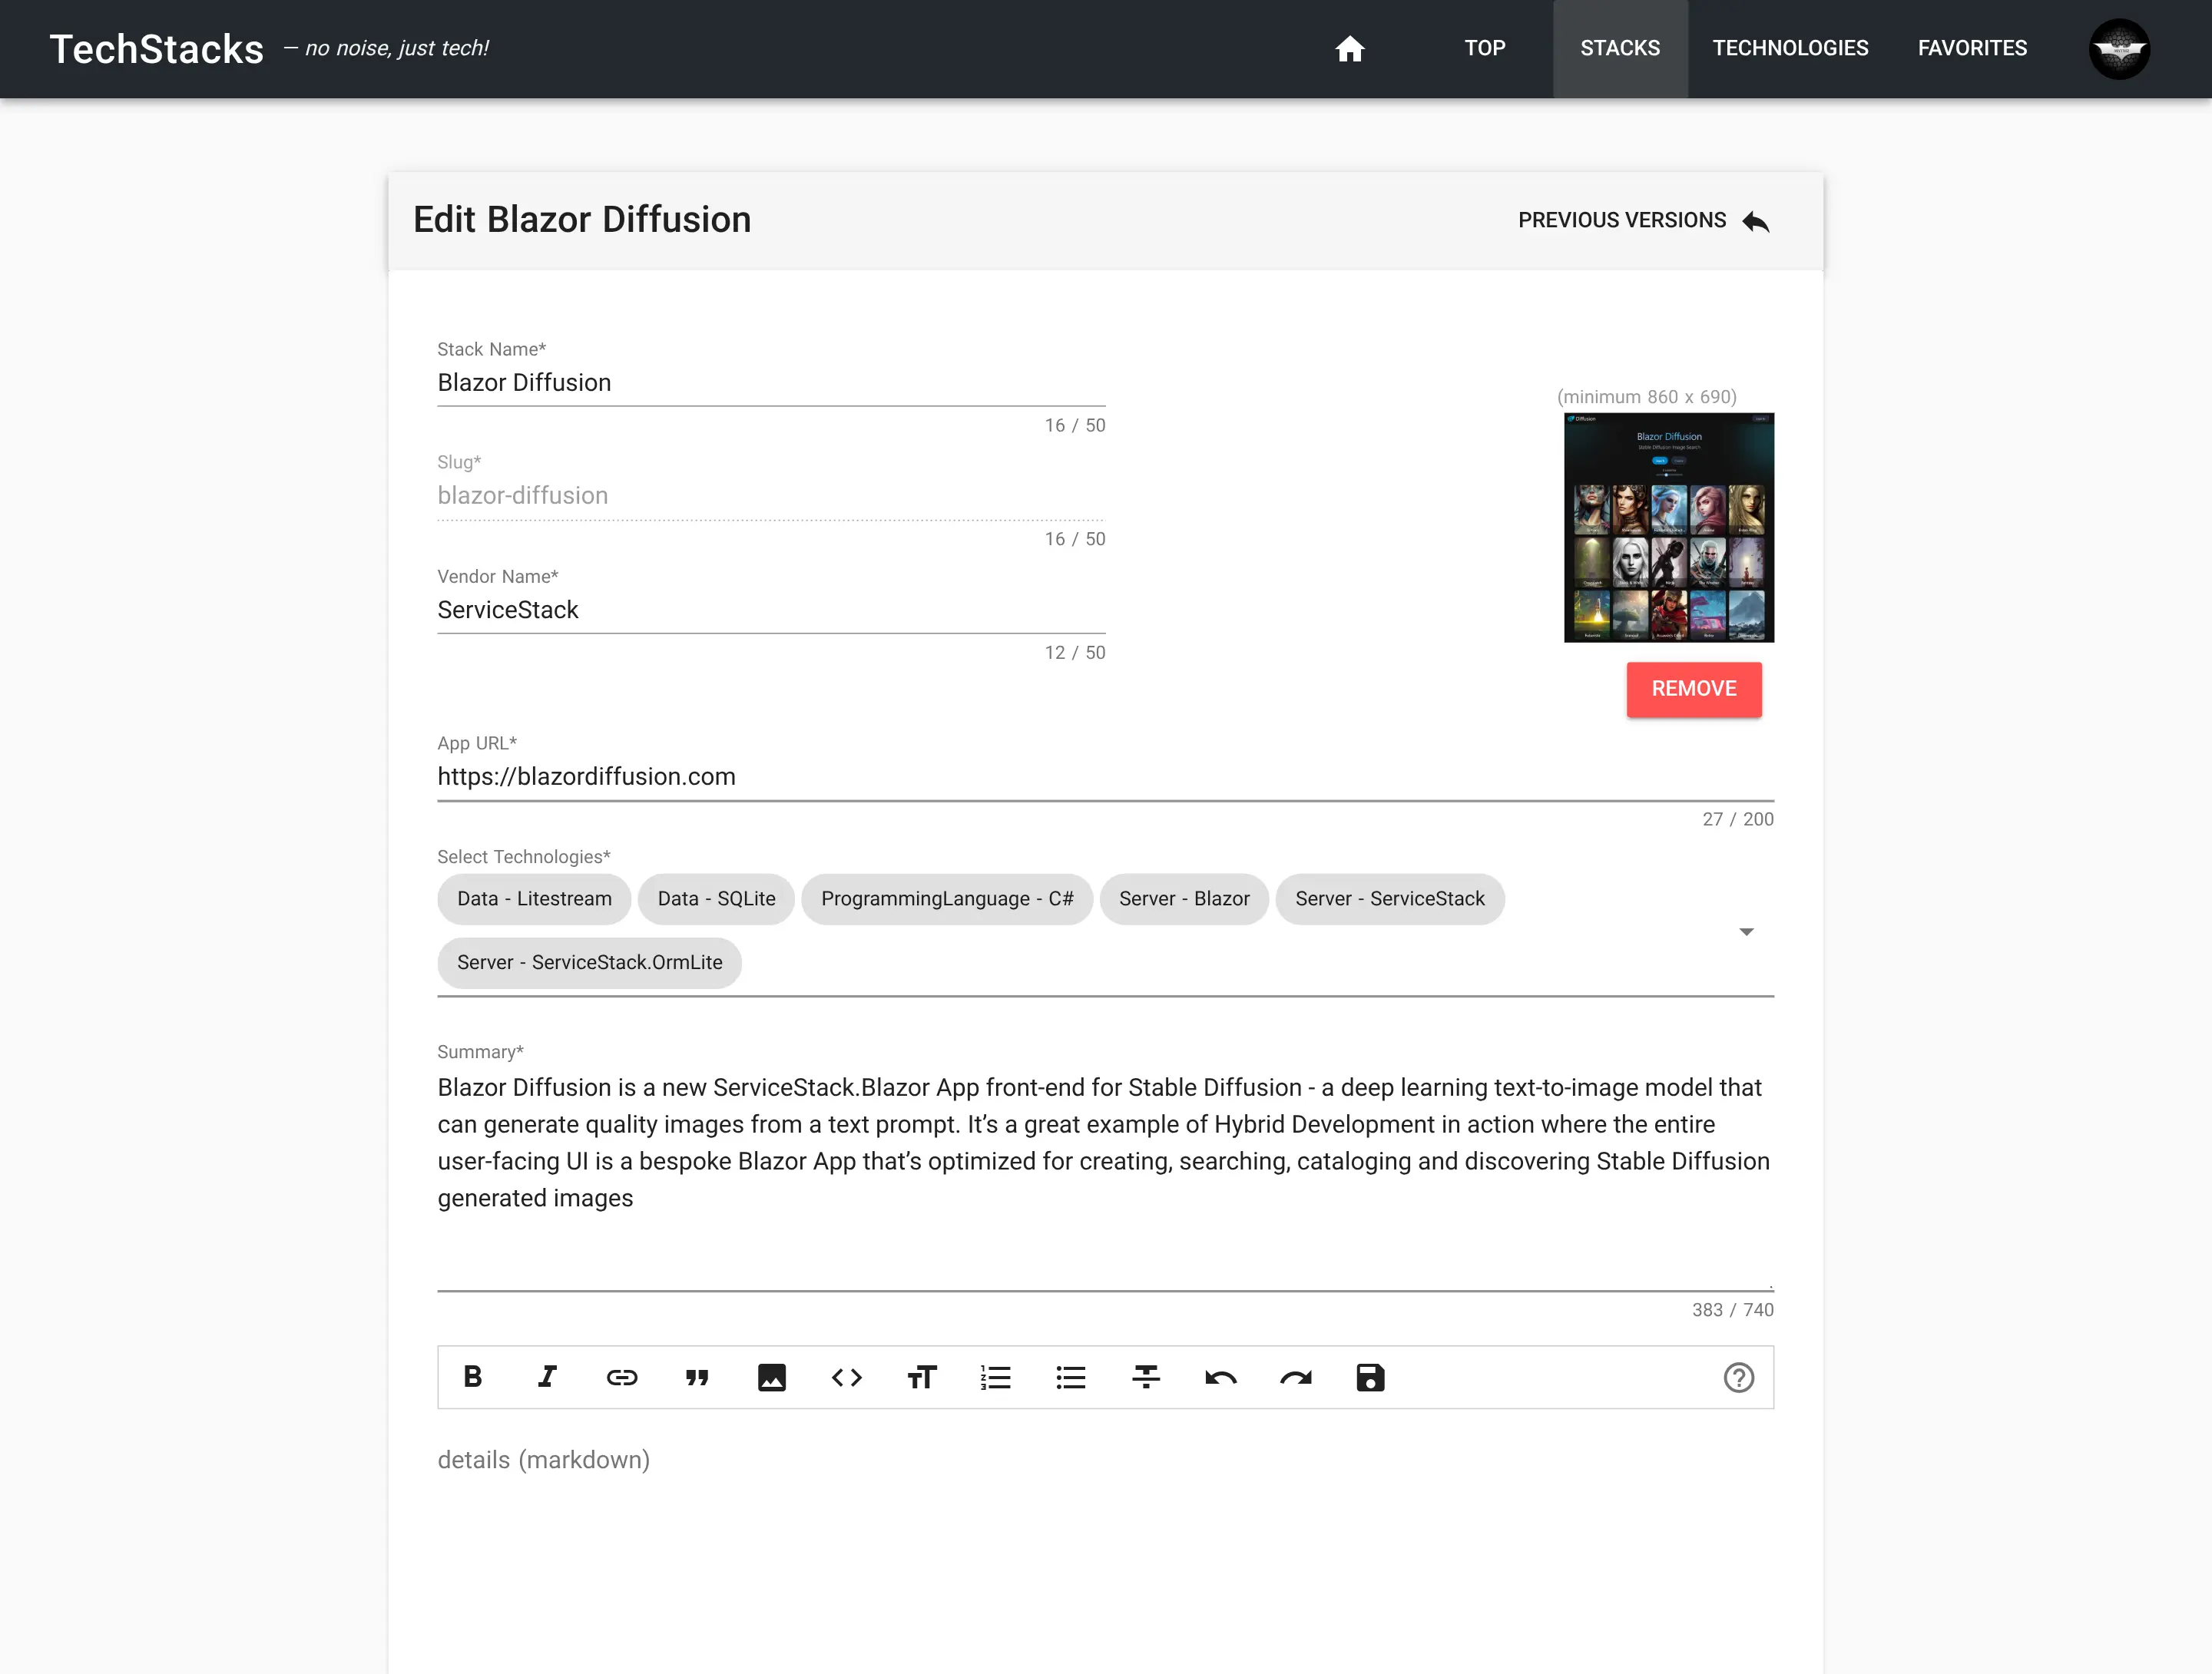Apply strikethrough formatting icon
The width and height of the screenshot is (2212, 1674).
pos(1146,1377)
